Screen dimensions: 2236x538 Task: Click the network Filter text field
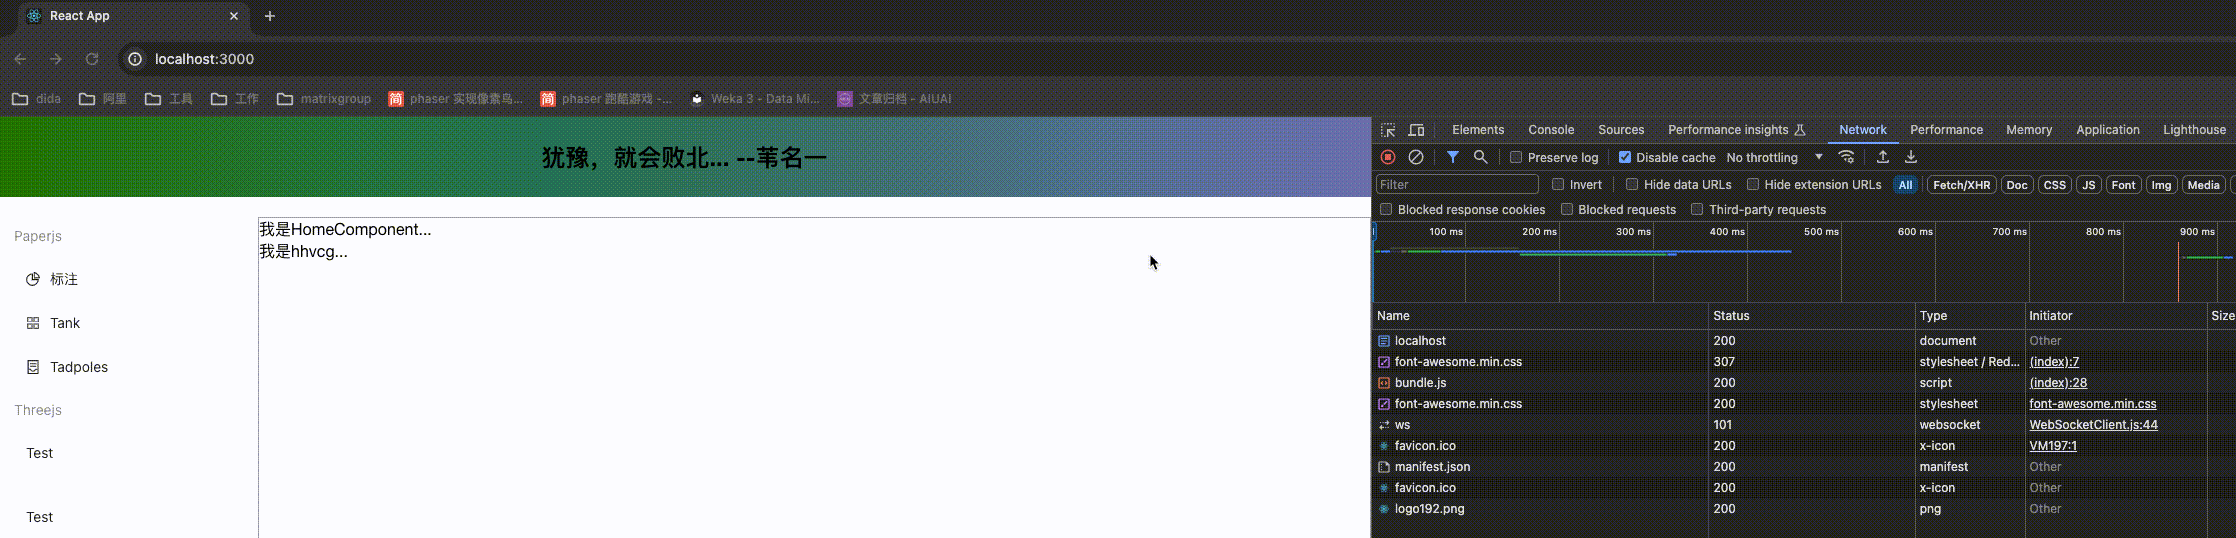(x=1457, y=185)
